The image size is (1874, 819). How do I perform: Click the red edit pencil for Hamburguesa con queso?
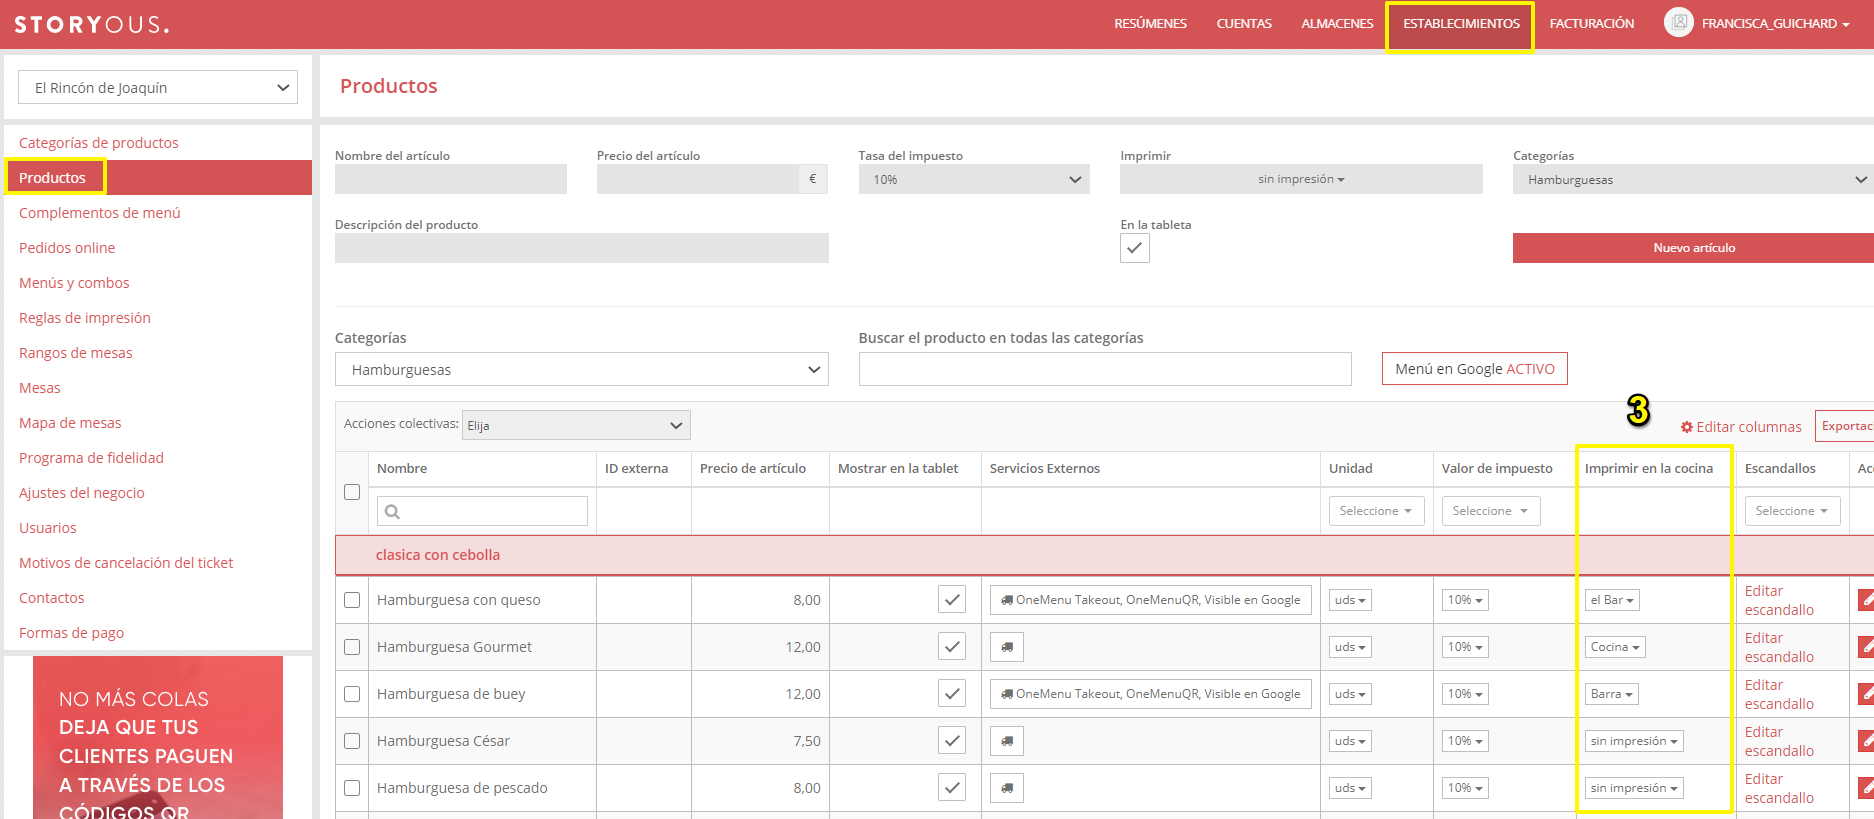coord(1866,600)
